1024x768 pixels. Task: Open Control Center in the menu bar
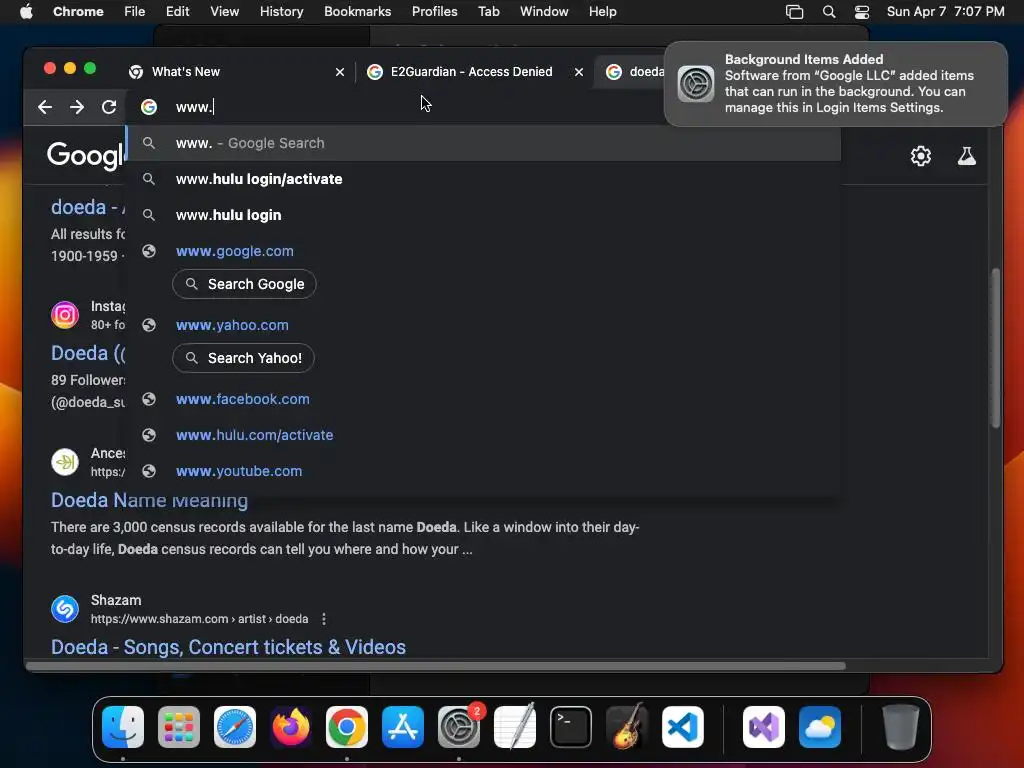click(862, 12)
